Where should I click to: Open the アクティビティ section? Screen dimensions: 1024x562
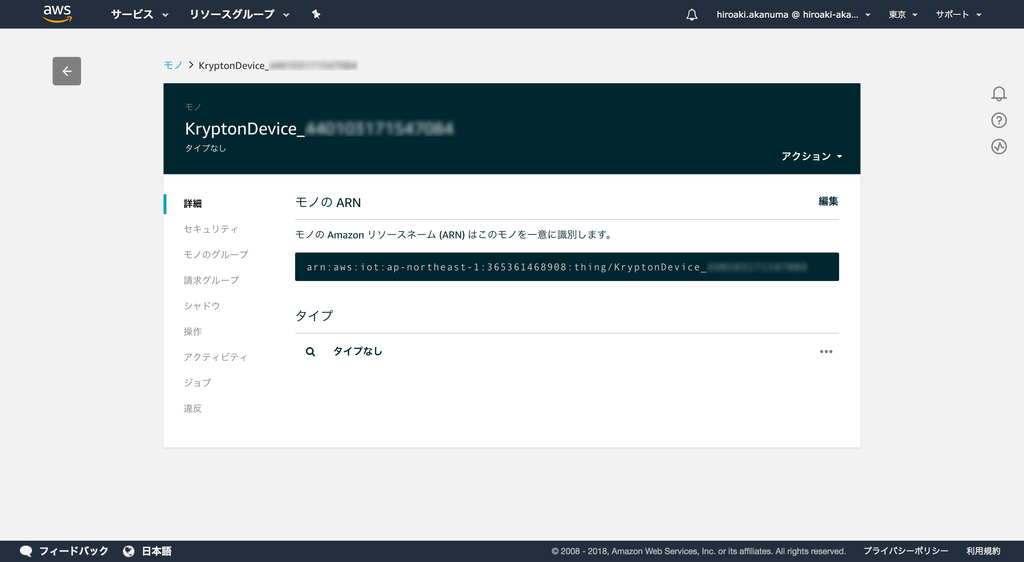pyautogui.click(x=216, y=357)
